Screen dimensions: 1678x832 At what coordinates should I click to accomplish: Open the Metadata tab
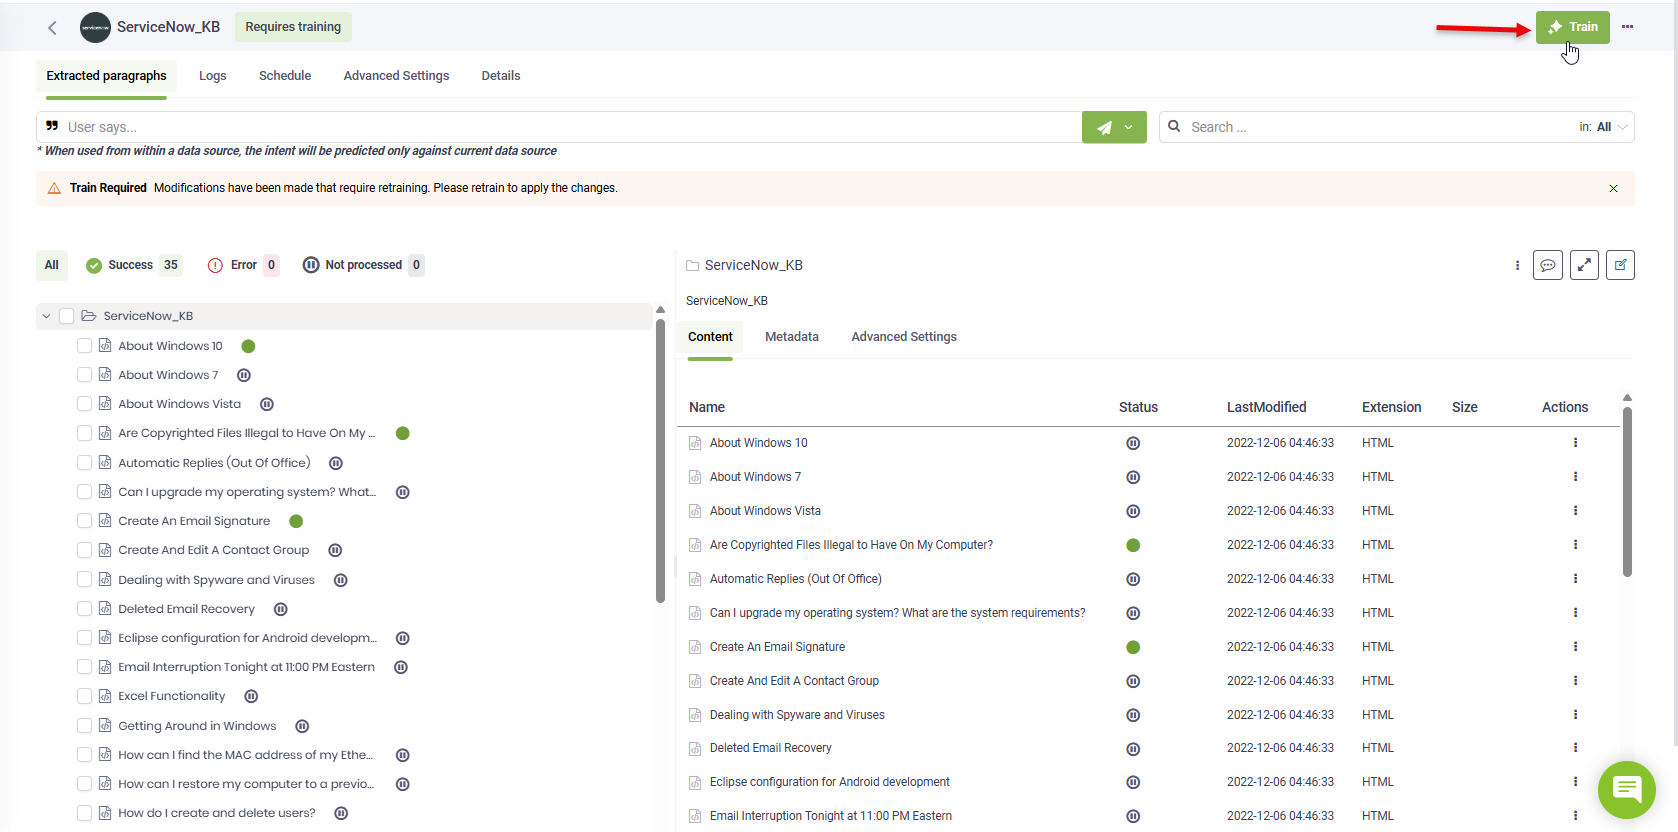pyautogui.click(x=791, y=337)
